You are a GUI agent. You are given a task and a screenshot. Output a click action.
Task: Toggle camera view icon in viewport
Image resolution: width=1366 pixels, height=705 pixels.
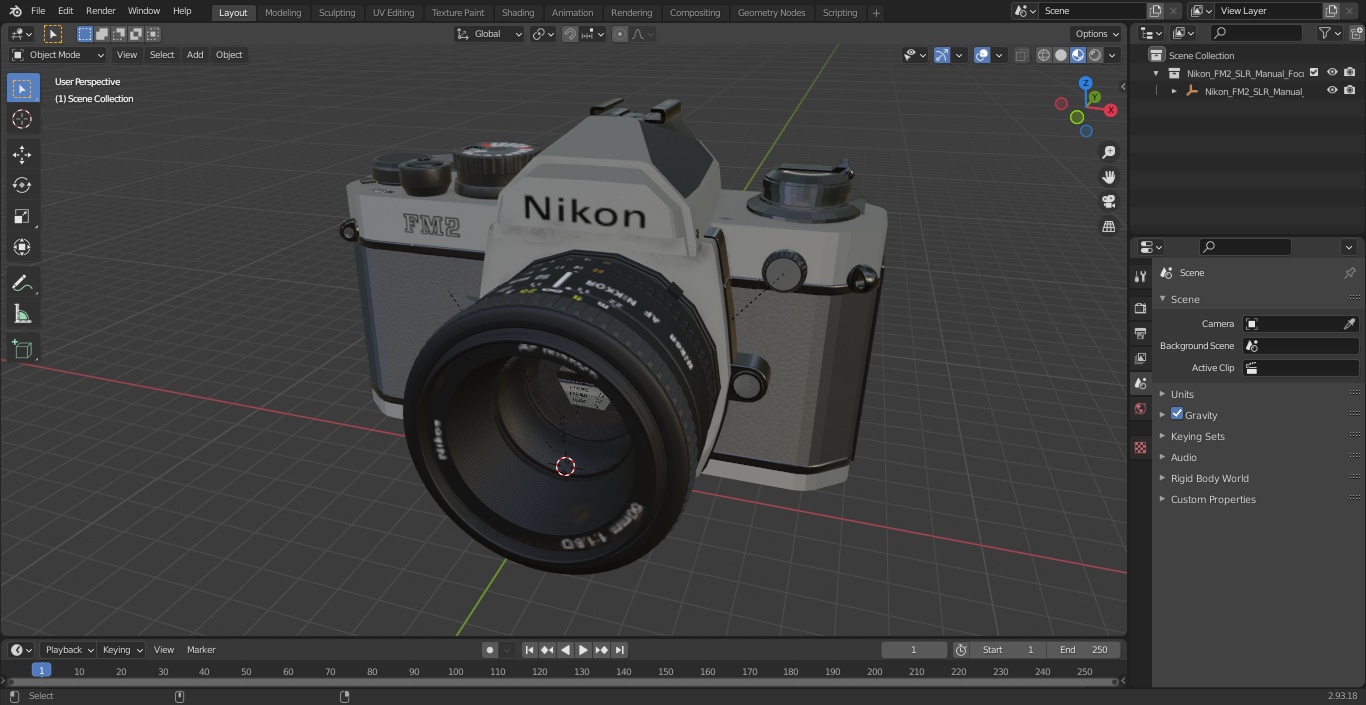click(x=1108, y=202)
